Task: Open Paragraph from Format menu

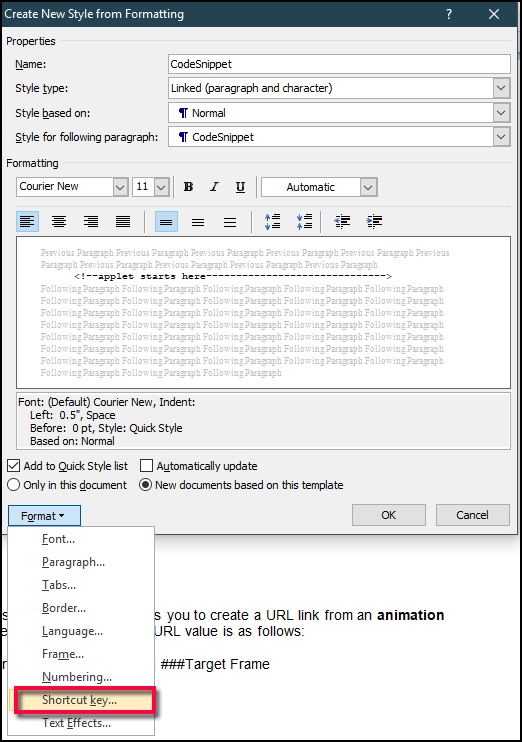Action: click(73, 562)
